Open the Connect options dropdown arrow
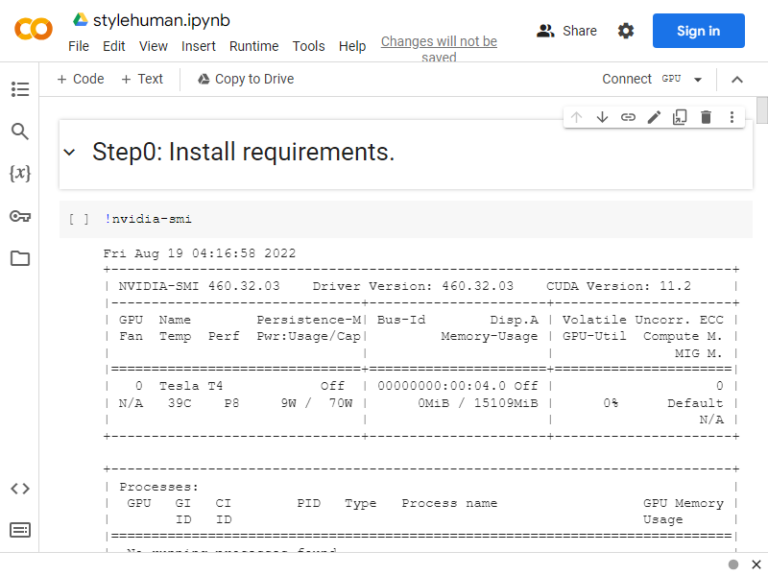768x576 pixels. [x=698, y=79]
